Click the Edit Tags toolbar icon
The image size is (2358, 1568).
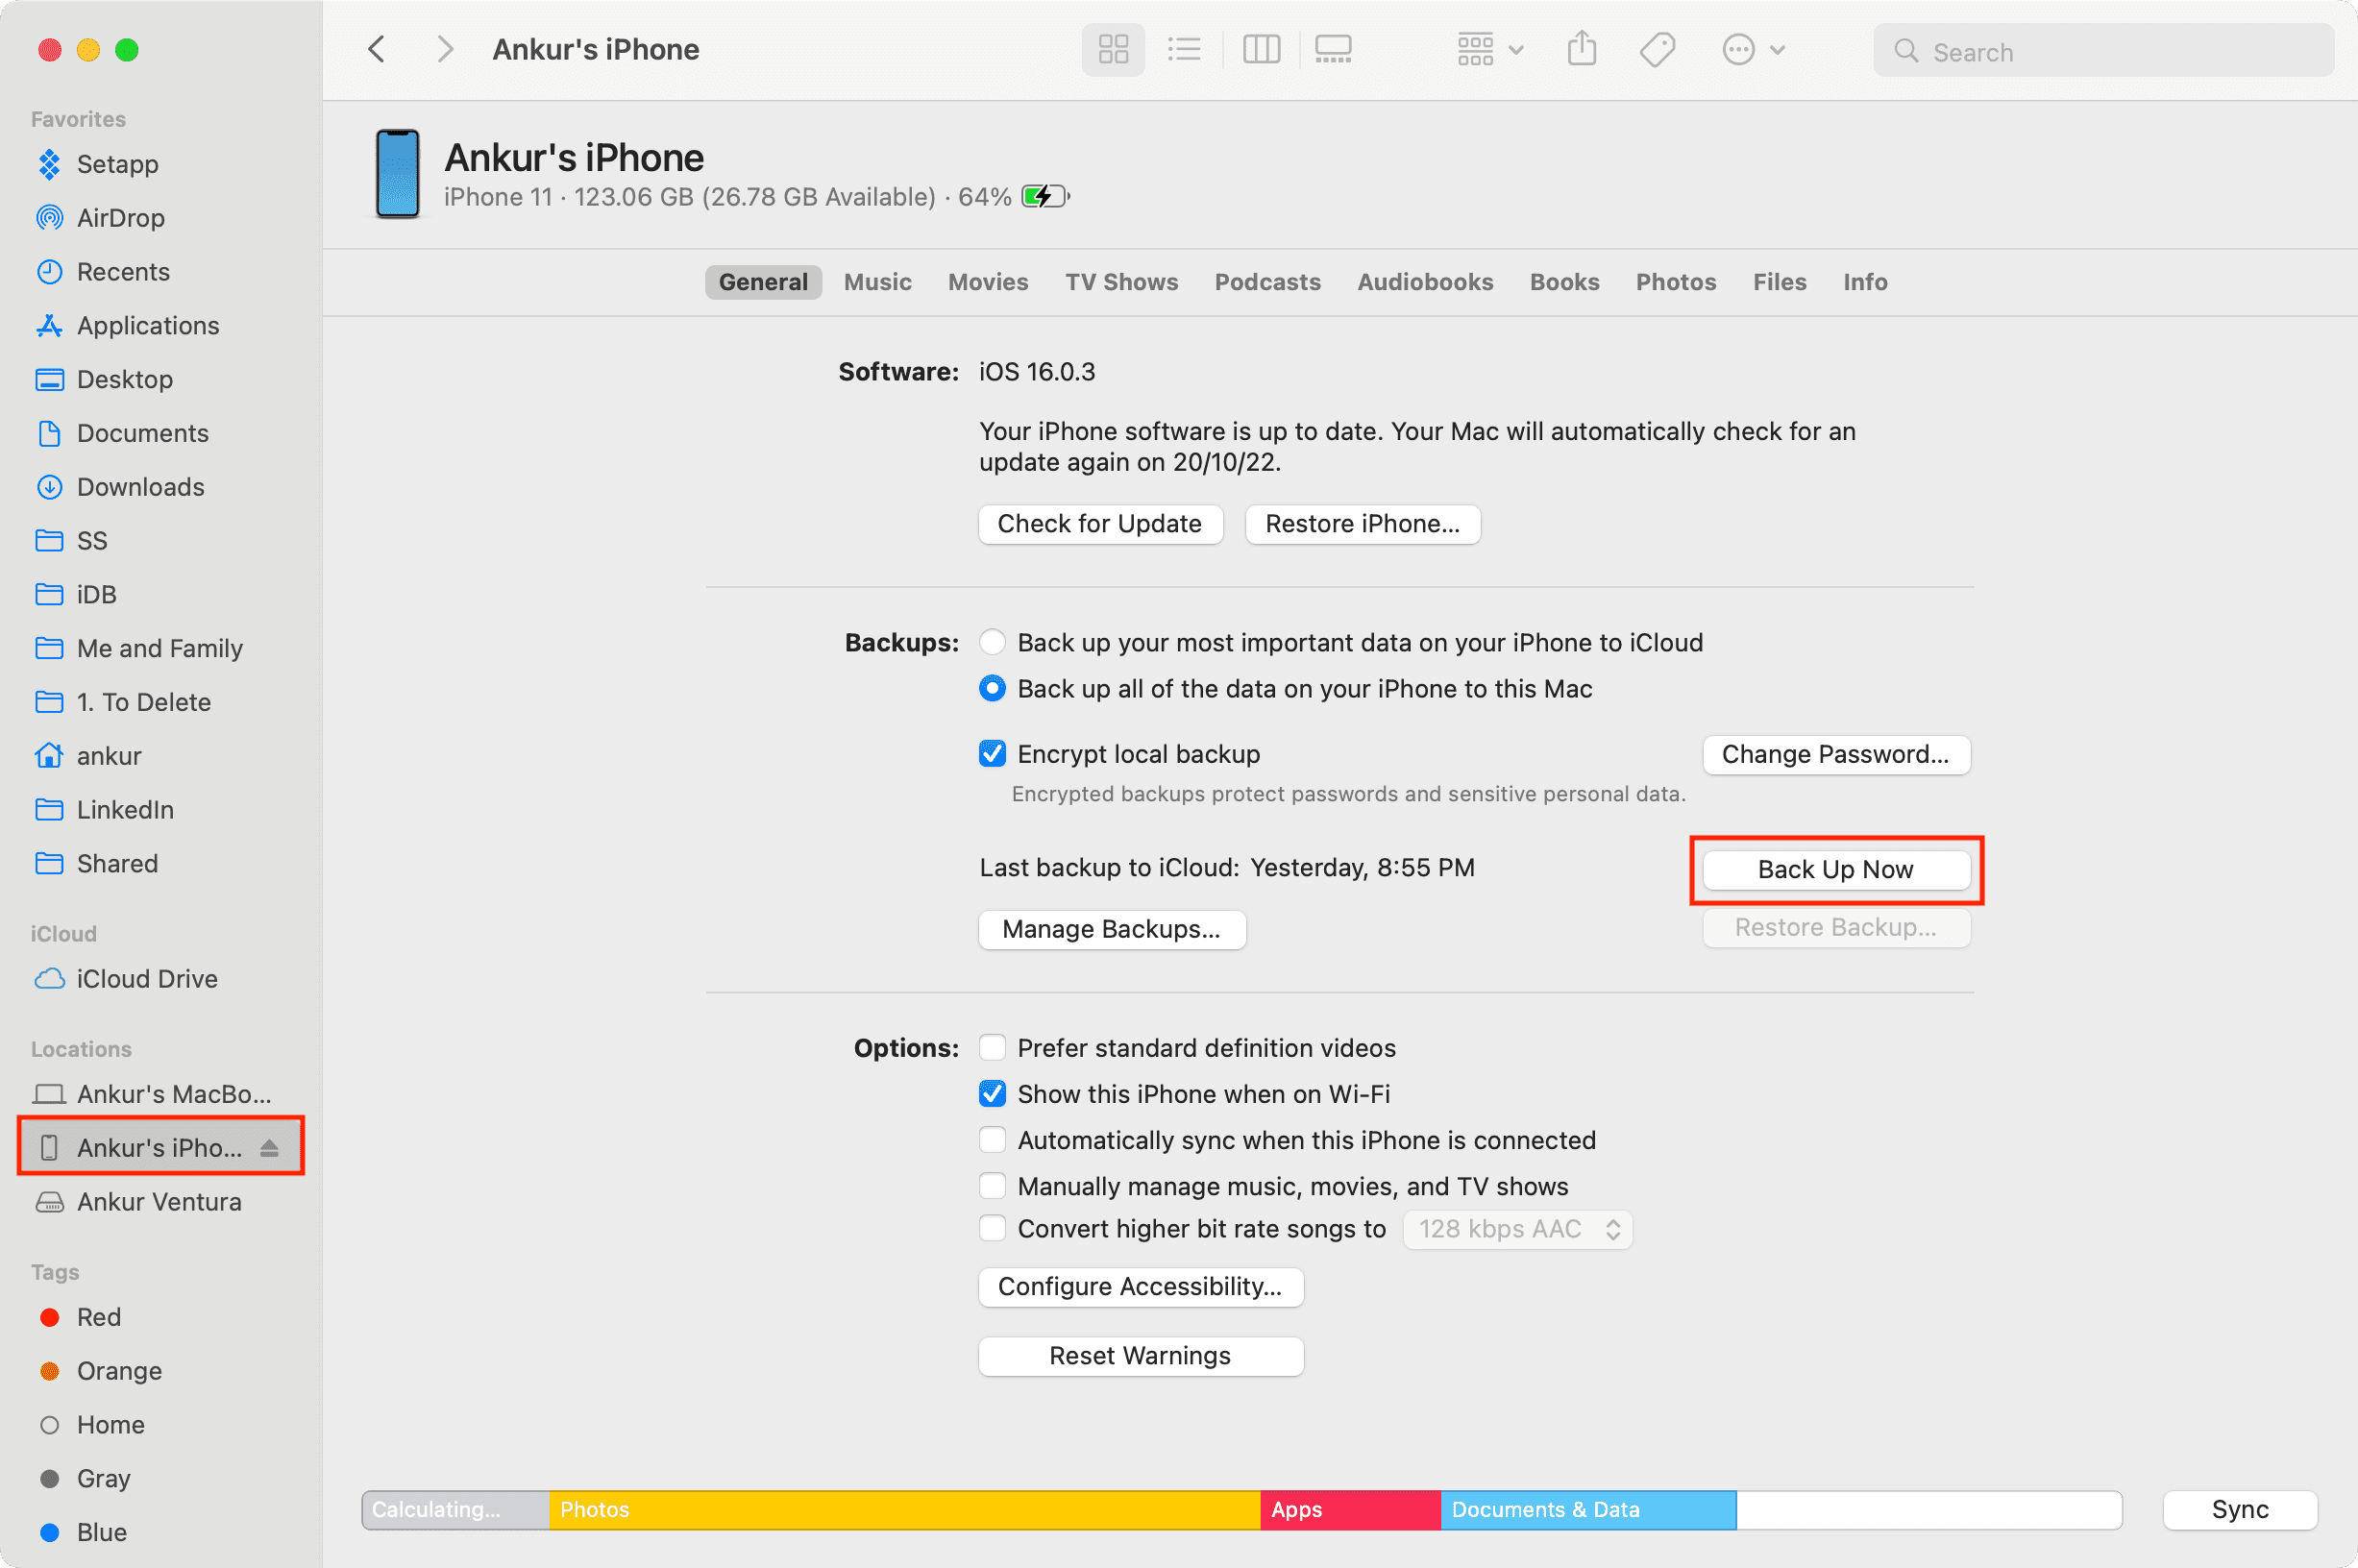click(1657, 50)
